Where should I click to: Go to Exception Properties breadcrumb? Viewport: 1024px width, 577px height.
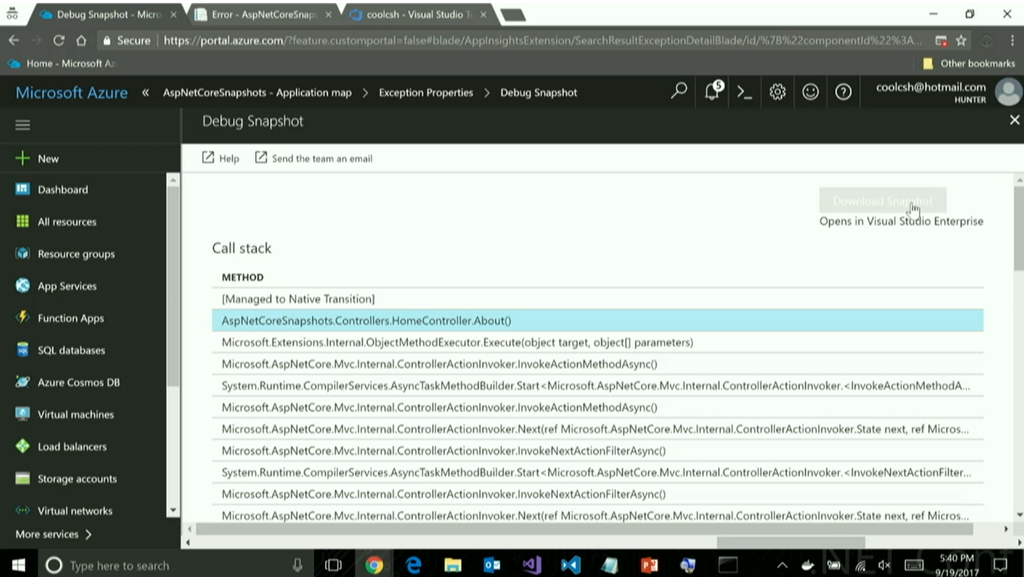coord(426,93)
